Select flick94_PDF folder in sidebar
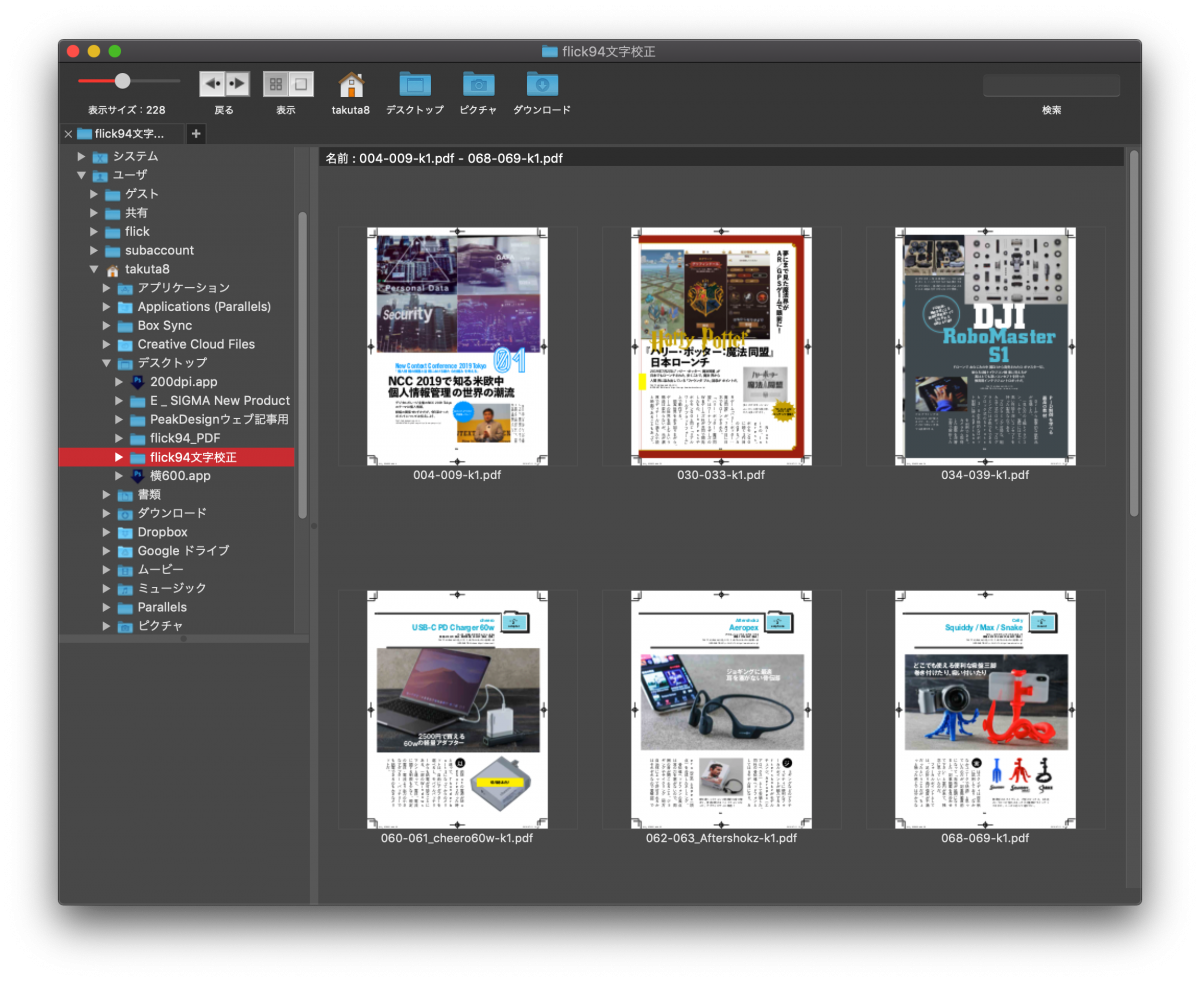 coord(184,438)
